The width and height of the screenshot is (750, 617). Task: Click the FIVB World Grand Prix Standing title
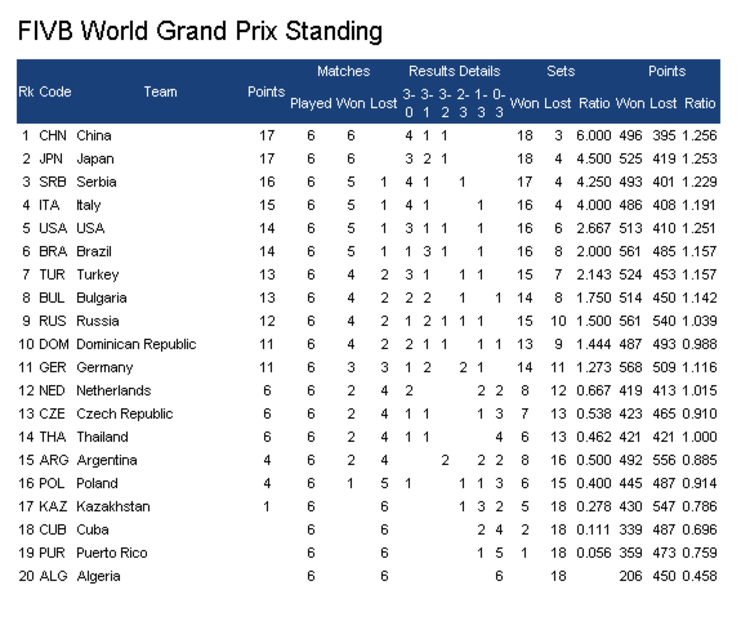tap(200, 32)
